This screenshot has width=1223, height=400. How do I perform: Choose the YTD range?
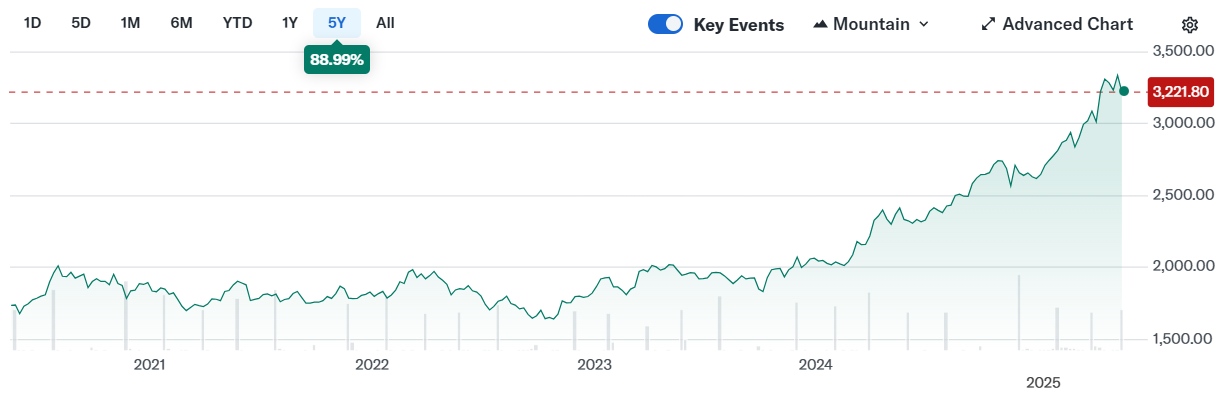click(x=237, y=23)
